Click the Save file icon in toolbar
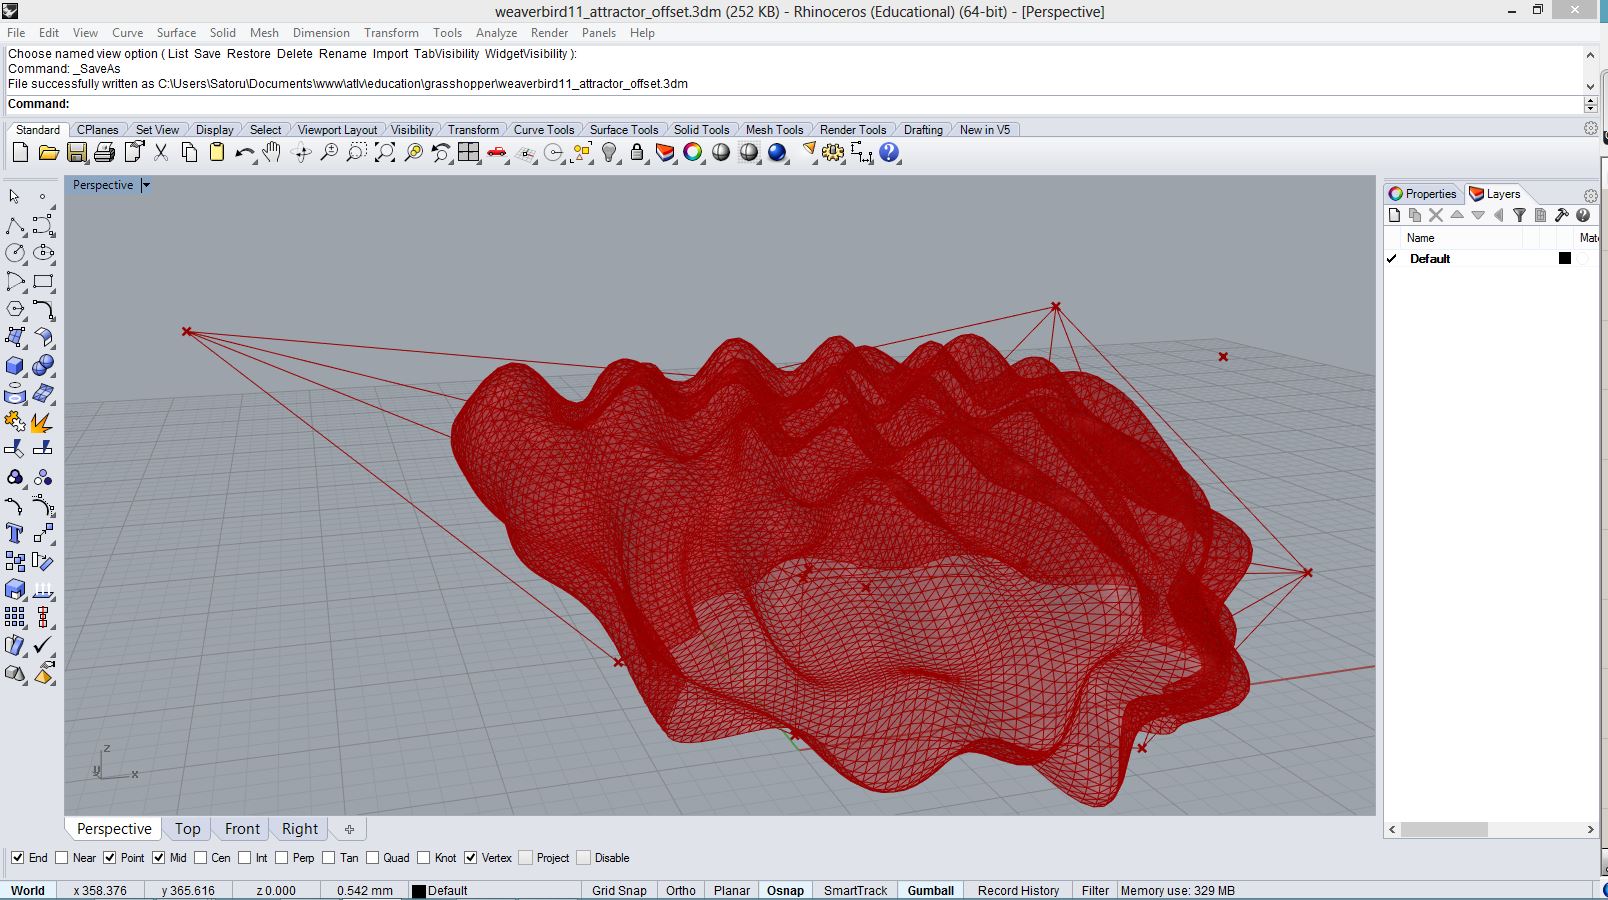 tap(76, 153)
